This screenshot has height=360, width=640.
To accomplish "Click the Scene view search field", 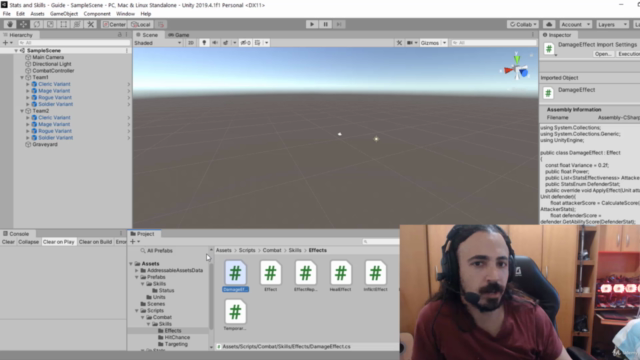I will click(x=493, y=43).
